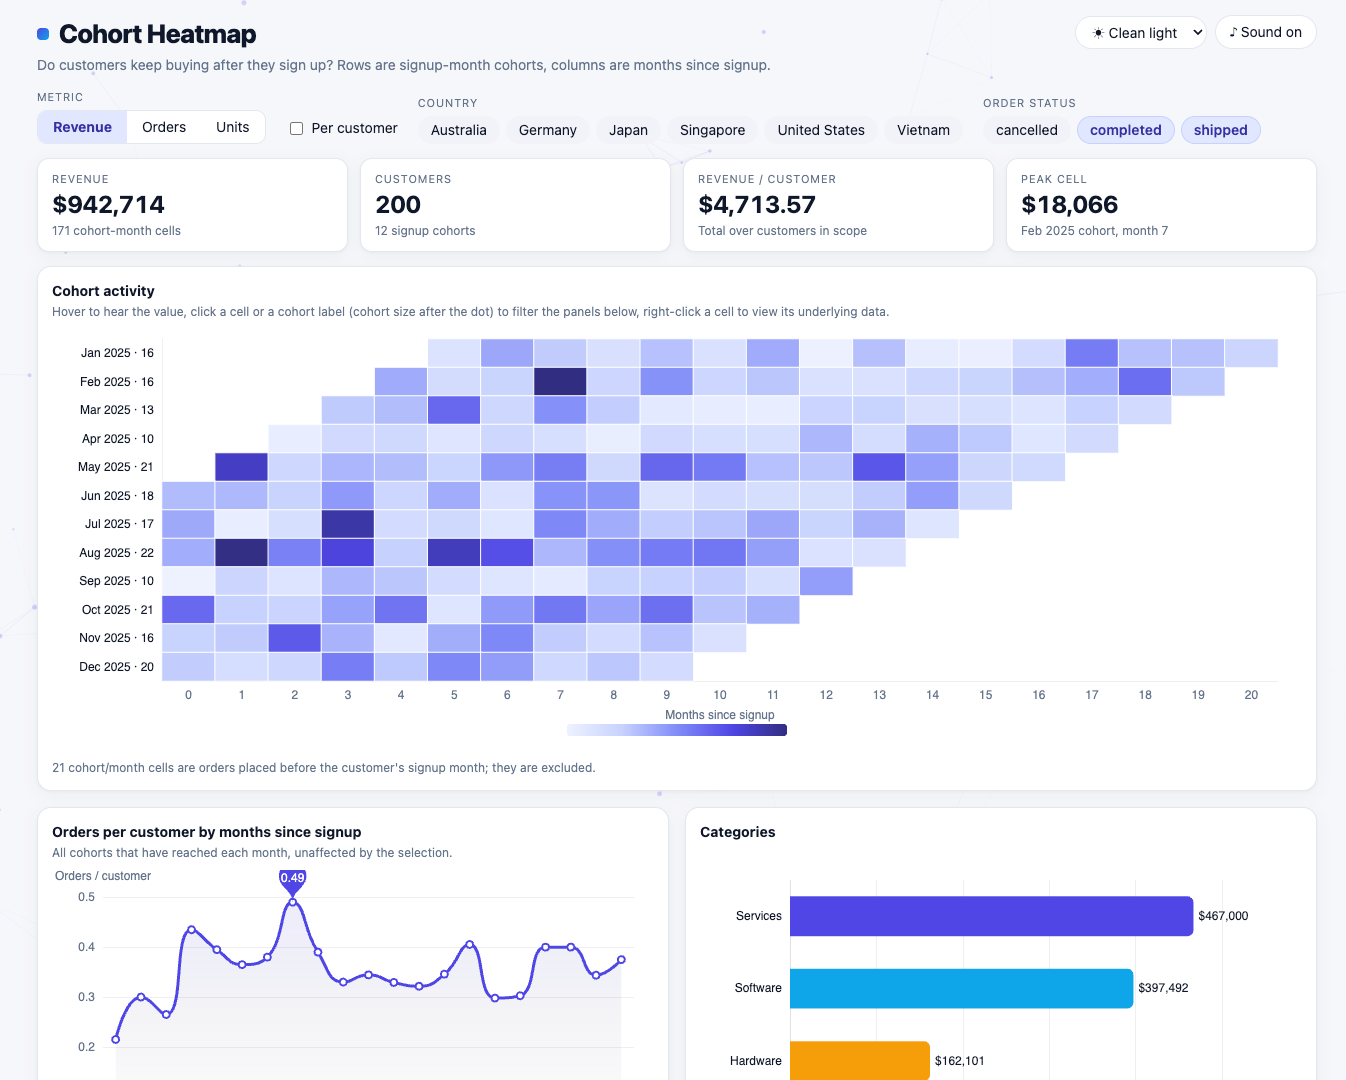Select the Dec 2025 · 20 cohort label
The image size is (1346, 1080).
click(x=116, y=667)
